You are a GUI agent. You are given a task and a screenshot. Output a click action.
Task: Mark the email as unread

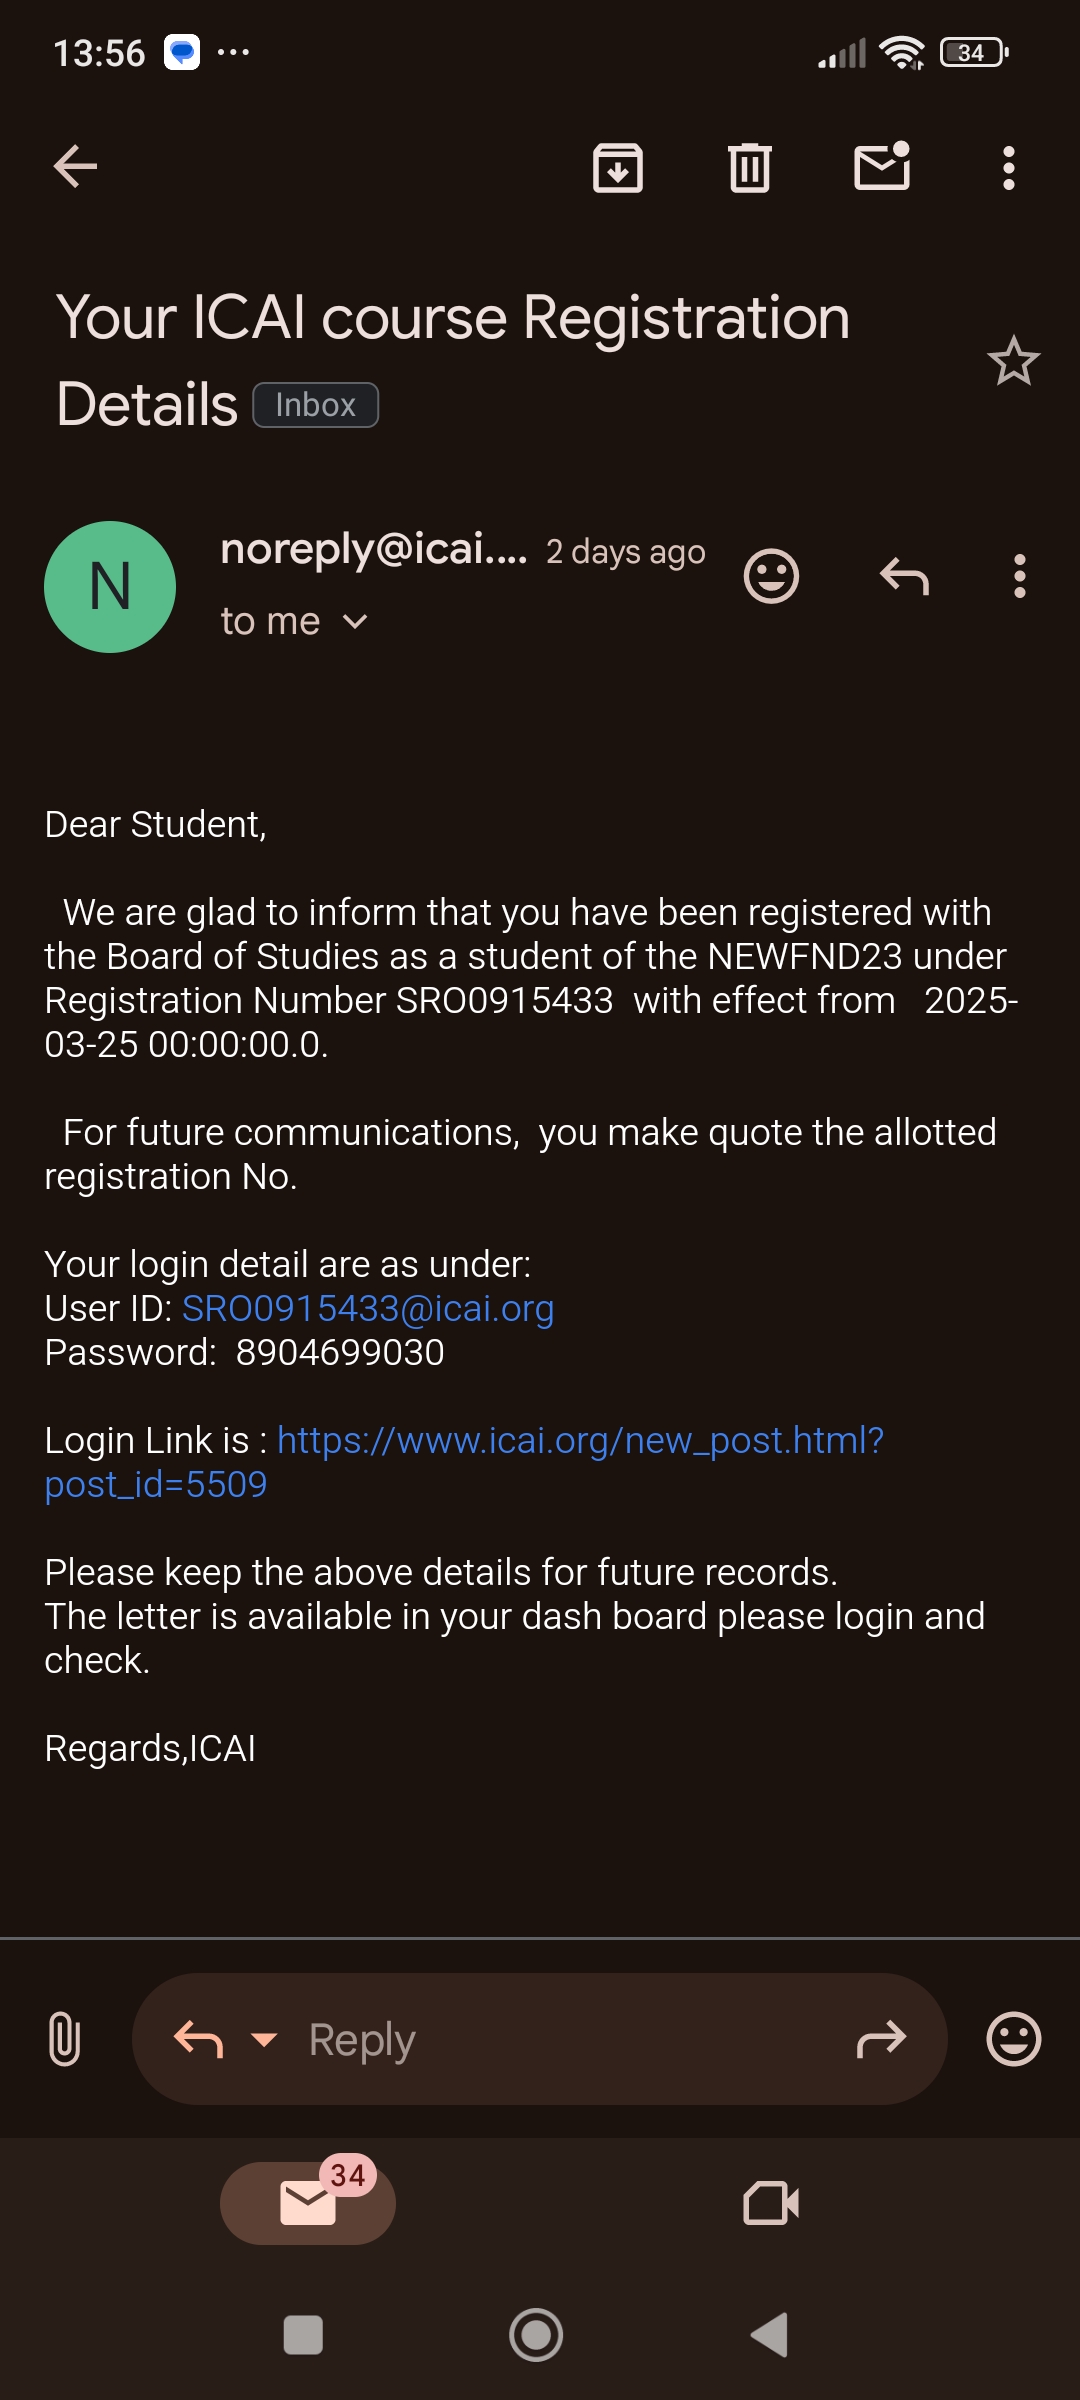click(882, 167)
